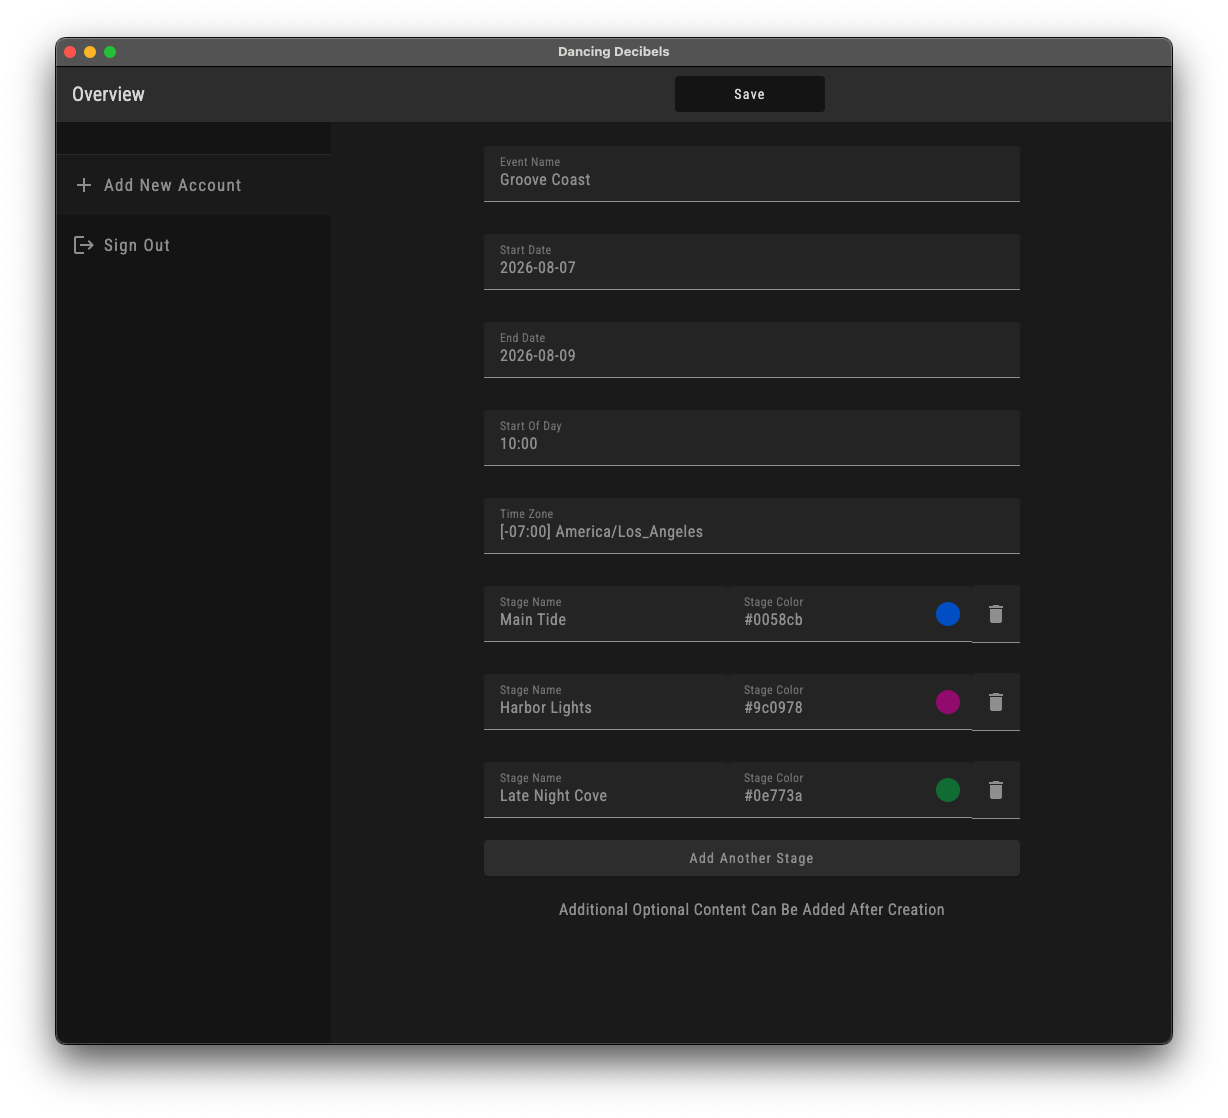Edit the Late Night Cove name field
The width and height of the screenshot is (1228, 1118).
point(605,790)
